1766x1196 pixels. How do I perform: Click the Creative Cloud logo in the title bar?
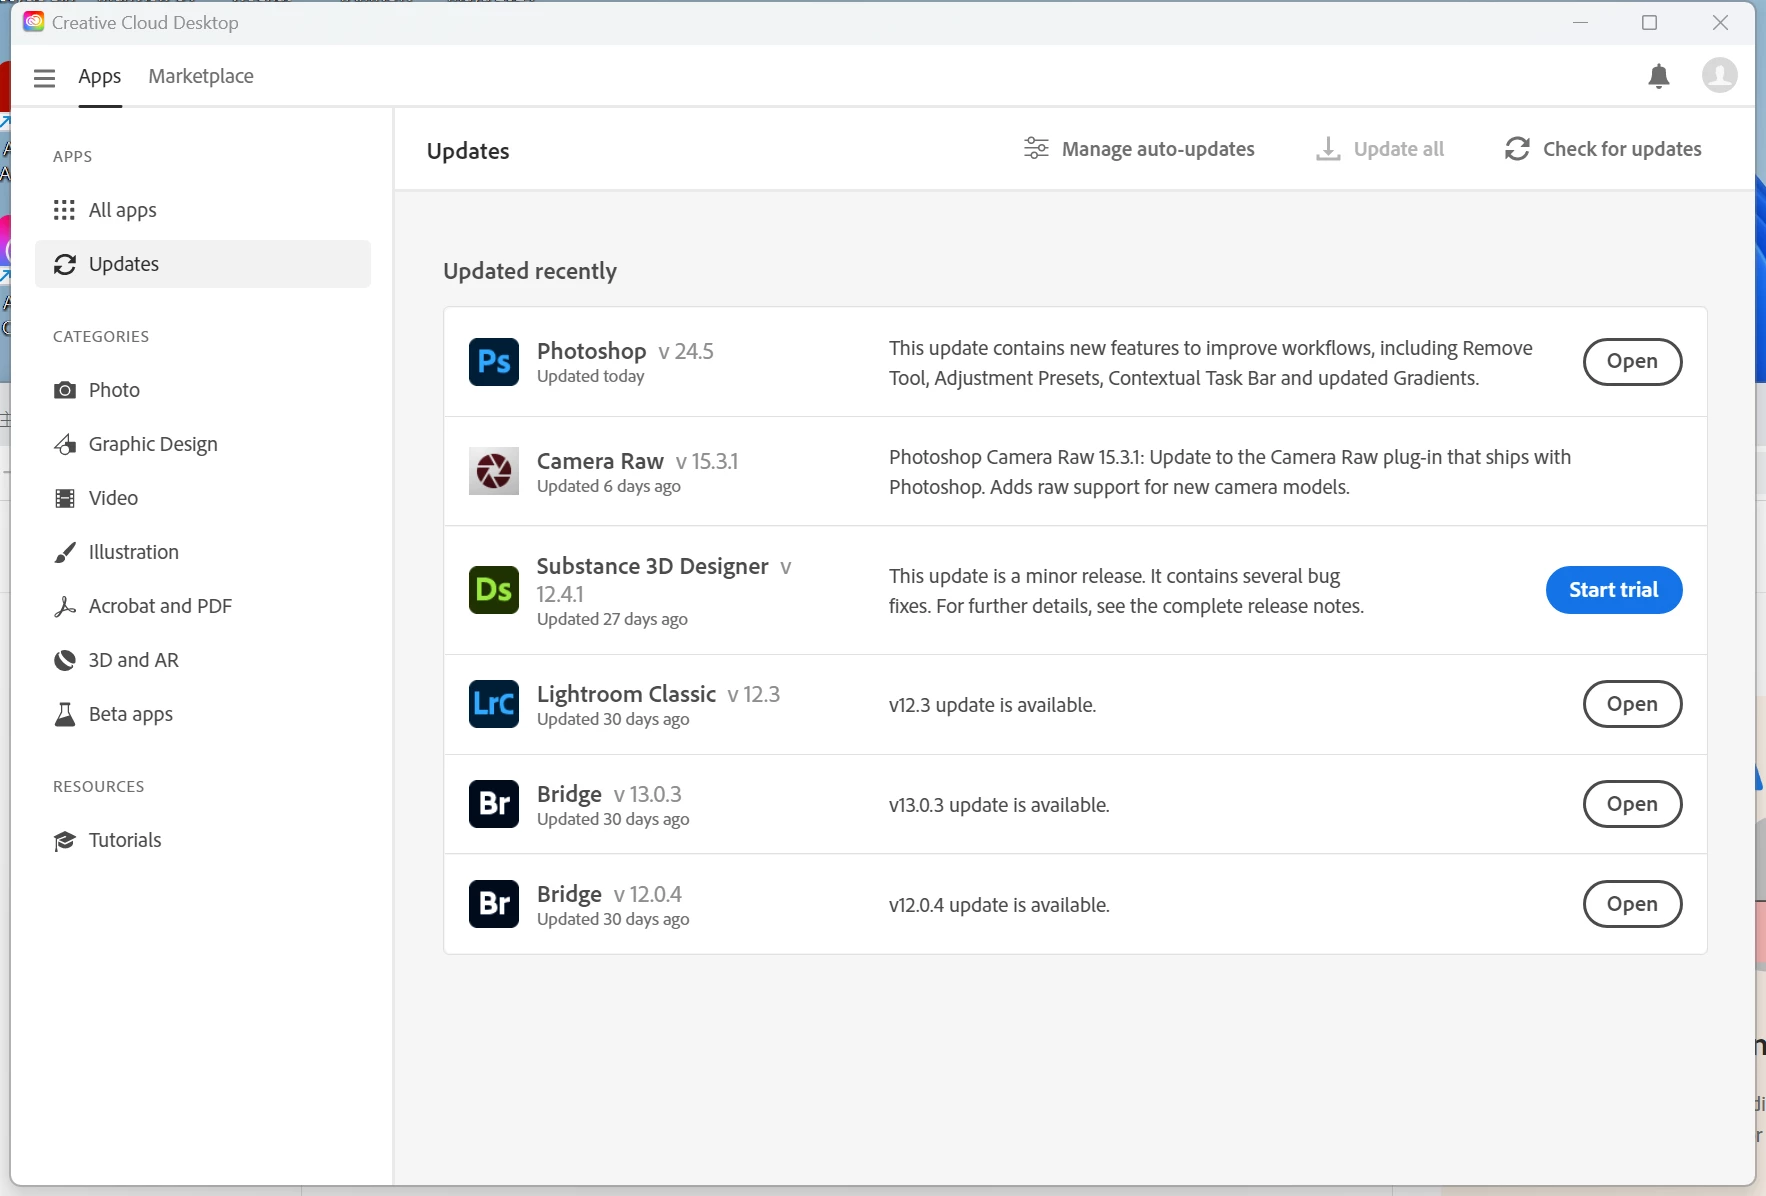tap(34, 22)
